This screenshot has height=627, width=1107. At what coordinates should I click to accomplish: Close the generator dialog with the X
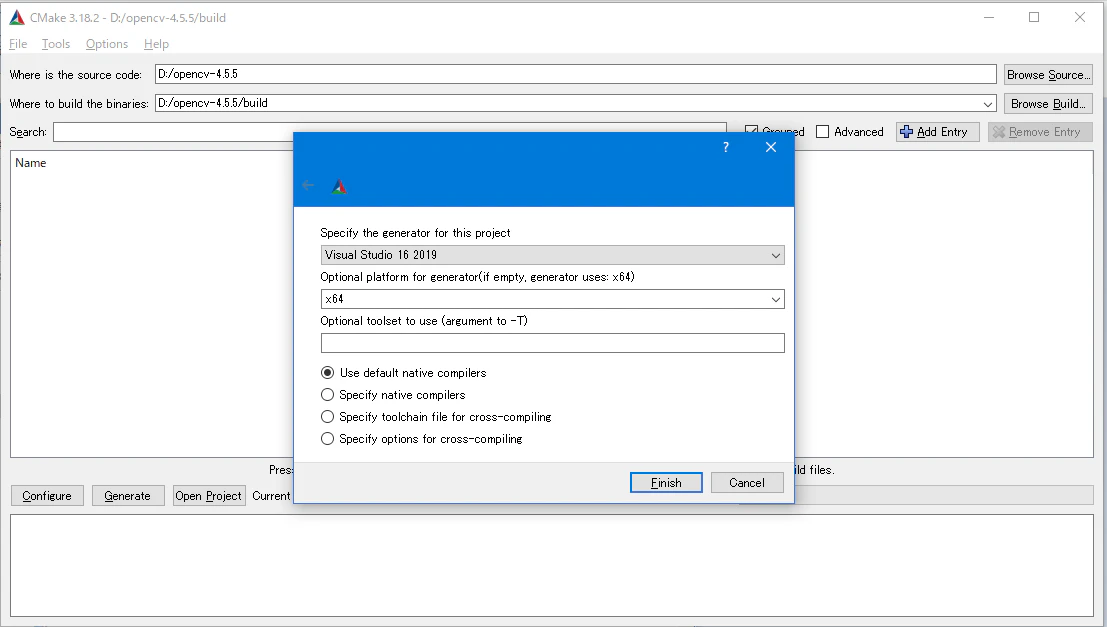tap(771, 147)
